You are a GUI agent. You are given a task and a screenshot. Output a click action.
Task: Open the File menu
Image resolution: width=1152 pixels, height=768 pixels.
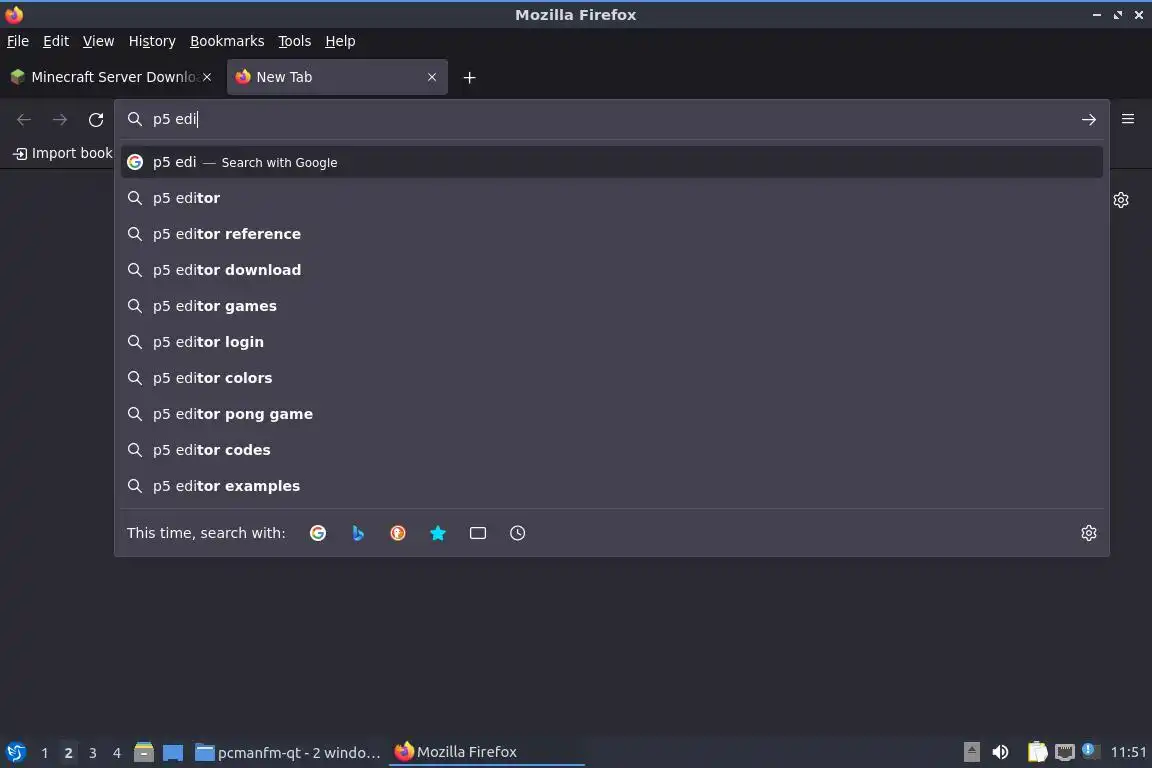tap(18, 41)
